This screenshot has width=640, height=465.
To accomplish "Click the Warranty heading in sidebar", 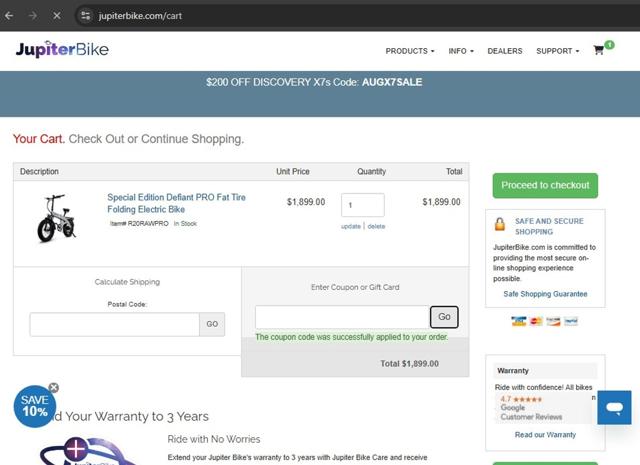I will [513, 371].
